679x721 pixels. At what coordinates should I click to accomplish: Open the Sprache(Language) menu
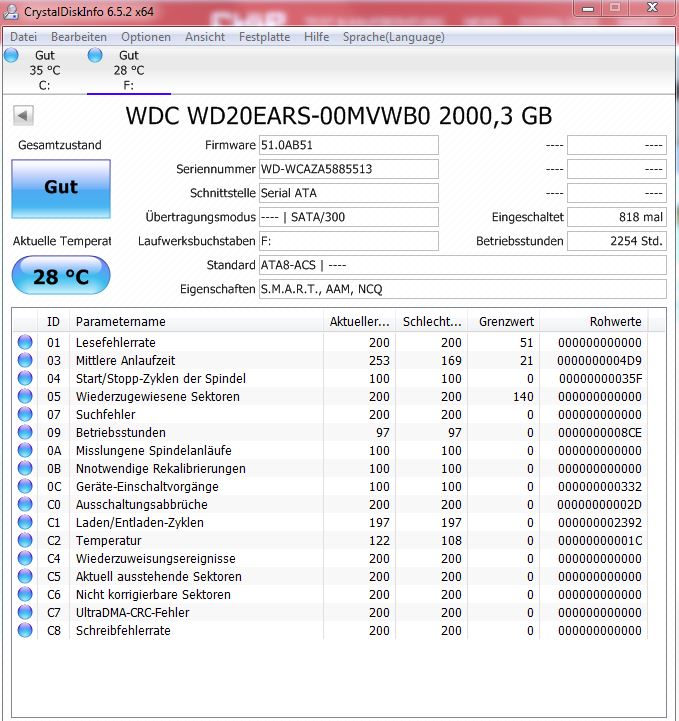click(394, 37)
